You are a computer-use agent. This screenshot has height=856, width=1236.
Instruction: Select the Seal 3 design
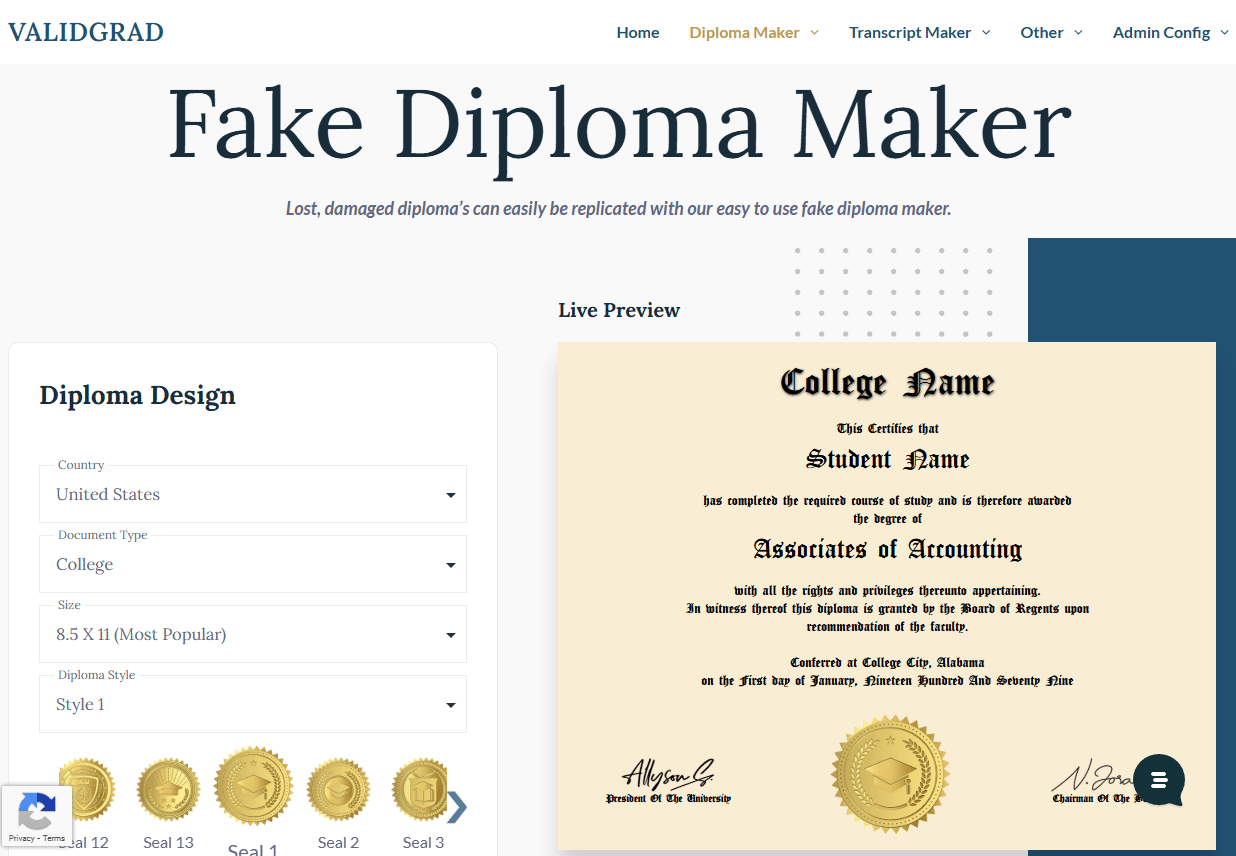[421, 790]
